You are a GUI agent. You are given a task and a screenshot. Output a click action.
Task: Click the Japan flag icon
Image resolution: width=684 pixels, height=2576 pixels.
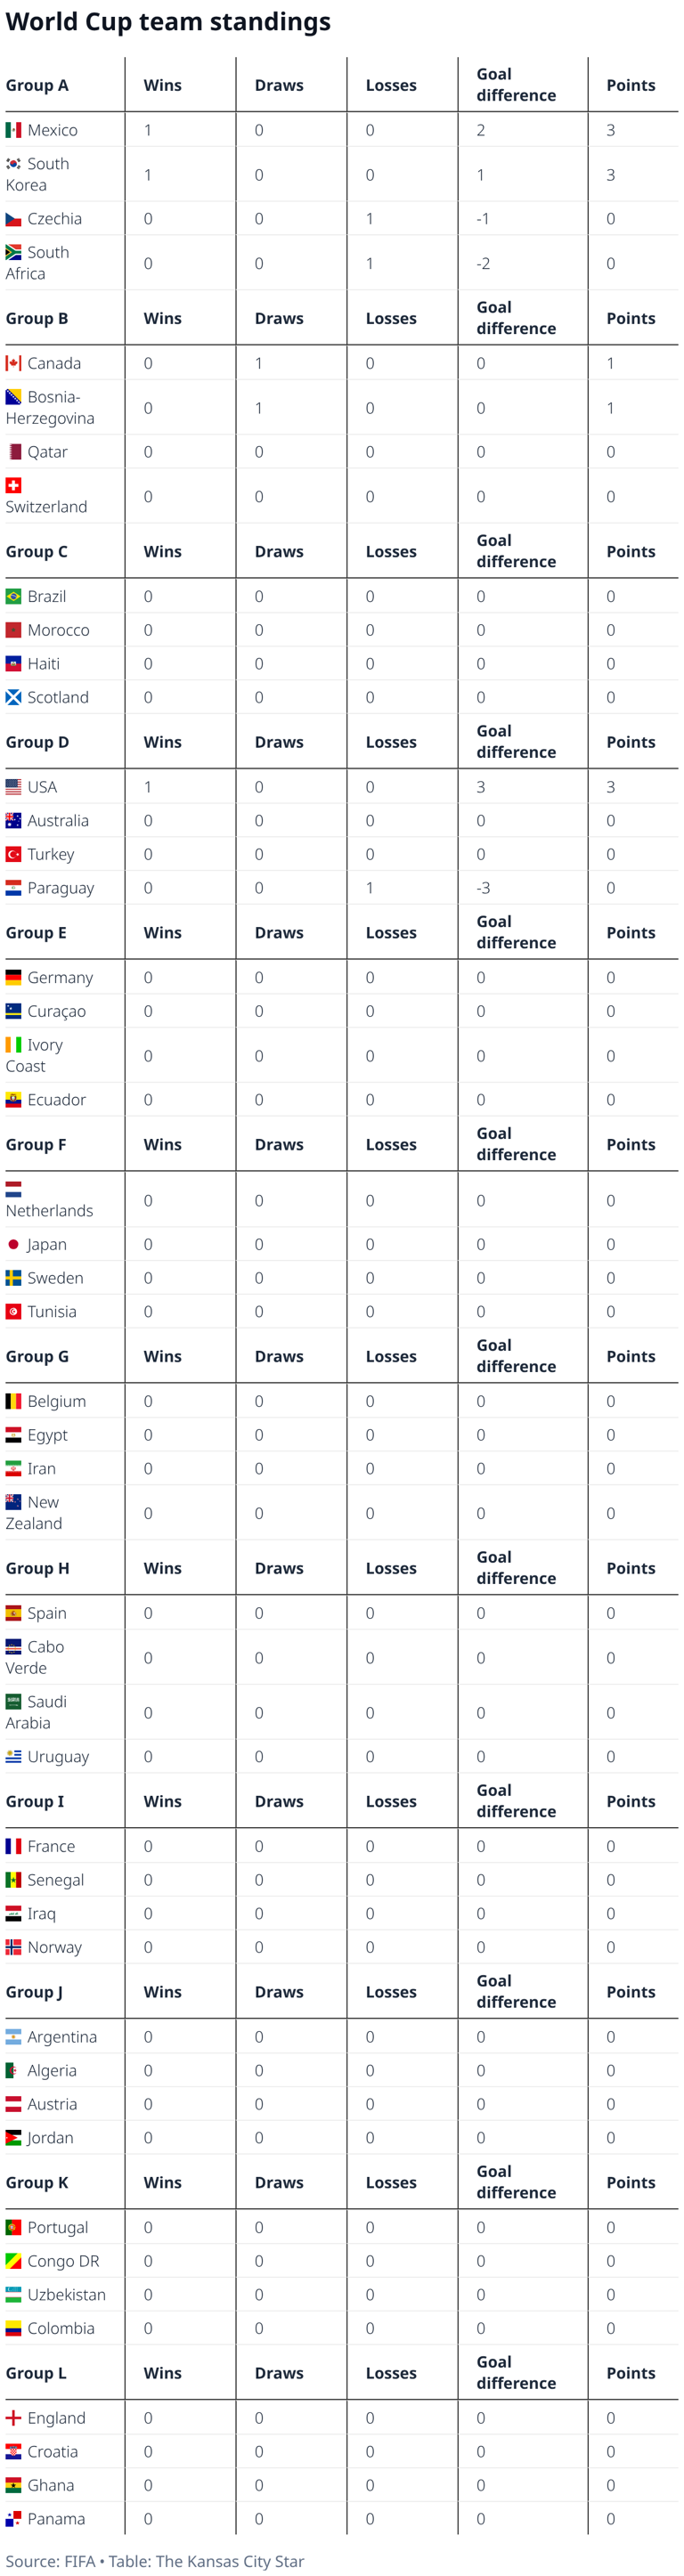coord(13,1244)
